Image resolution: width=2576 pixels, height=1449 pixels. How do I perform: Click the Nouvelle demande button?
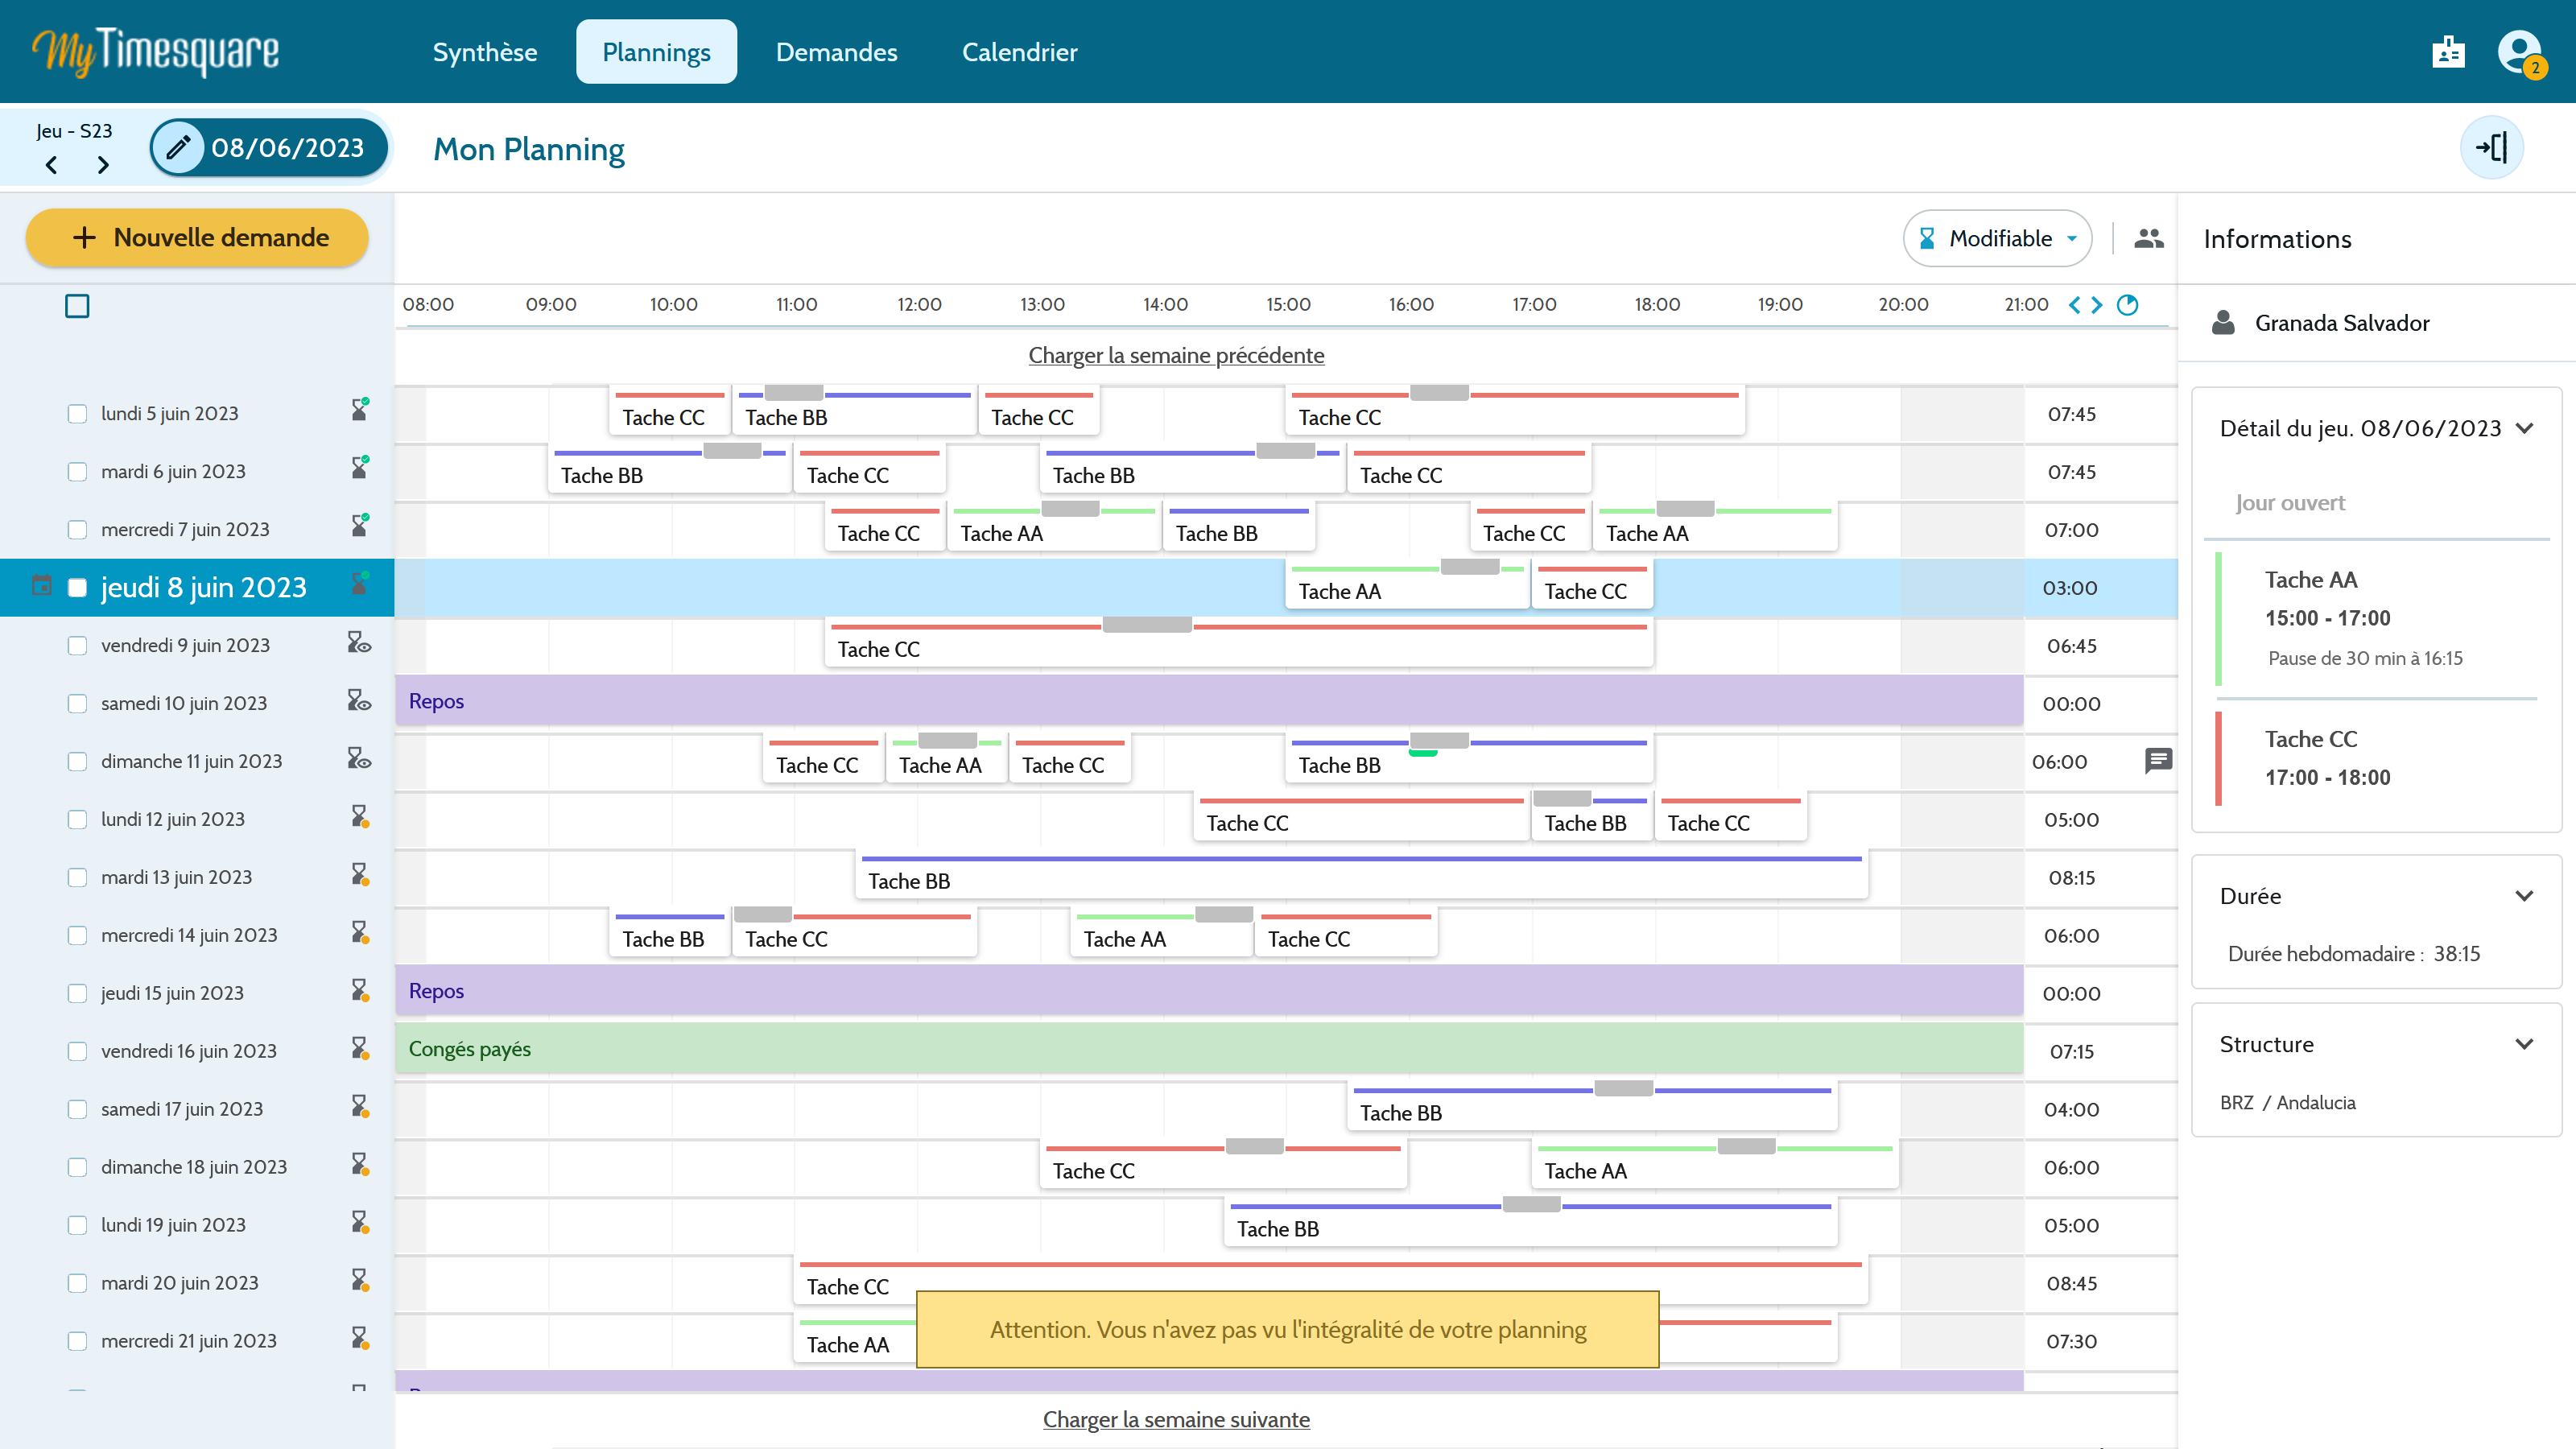pos(197,238)
